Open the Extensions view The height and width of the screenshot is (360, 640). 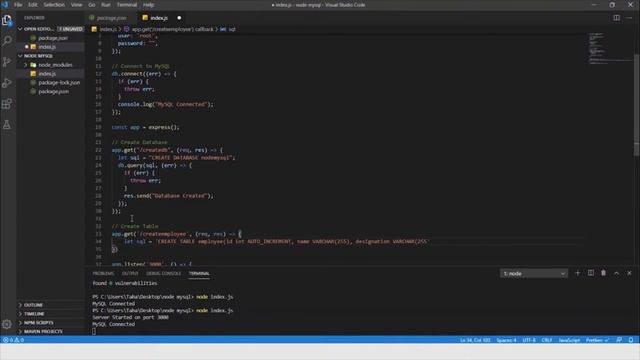pyautogui.click(x=7, y=104)
